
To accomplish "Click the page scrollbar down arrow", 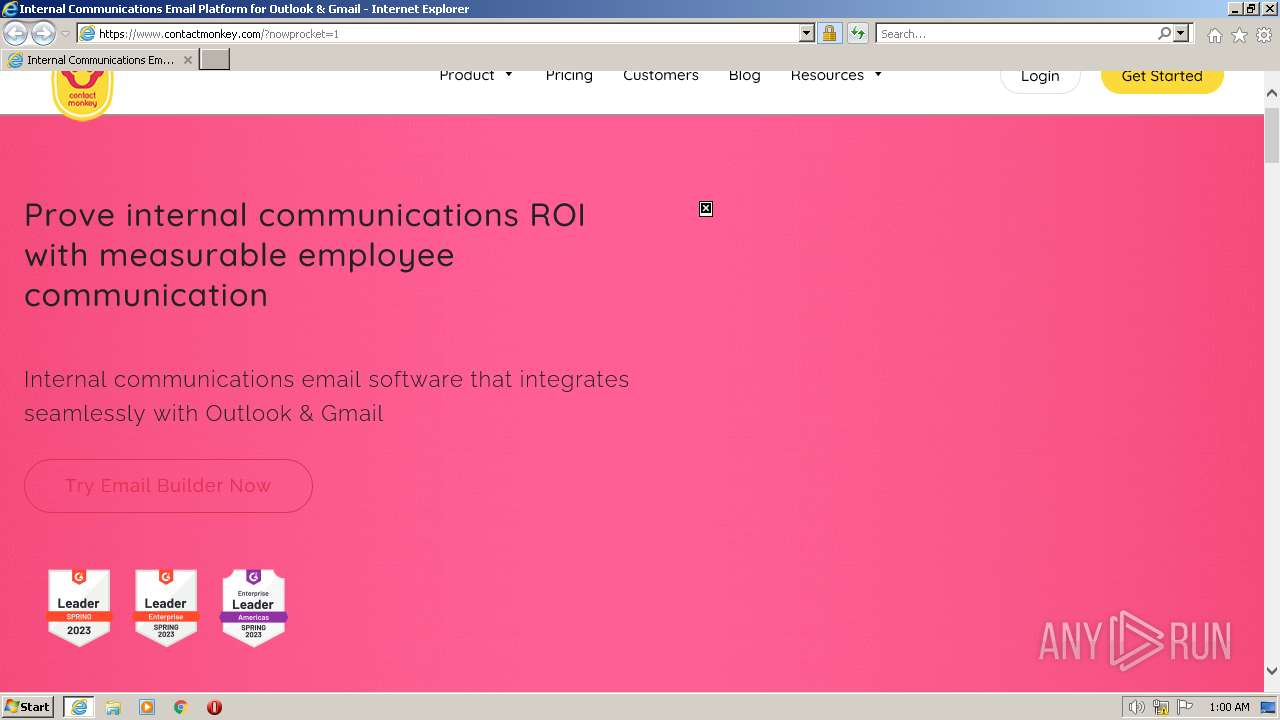I will (1272, 671).
